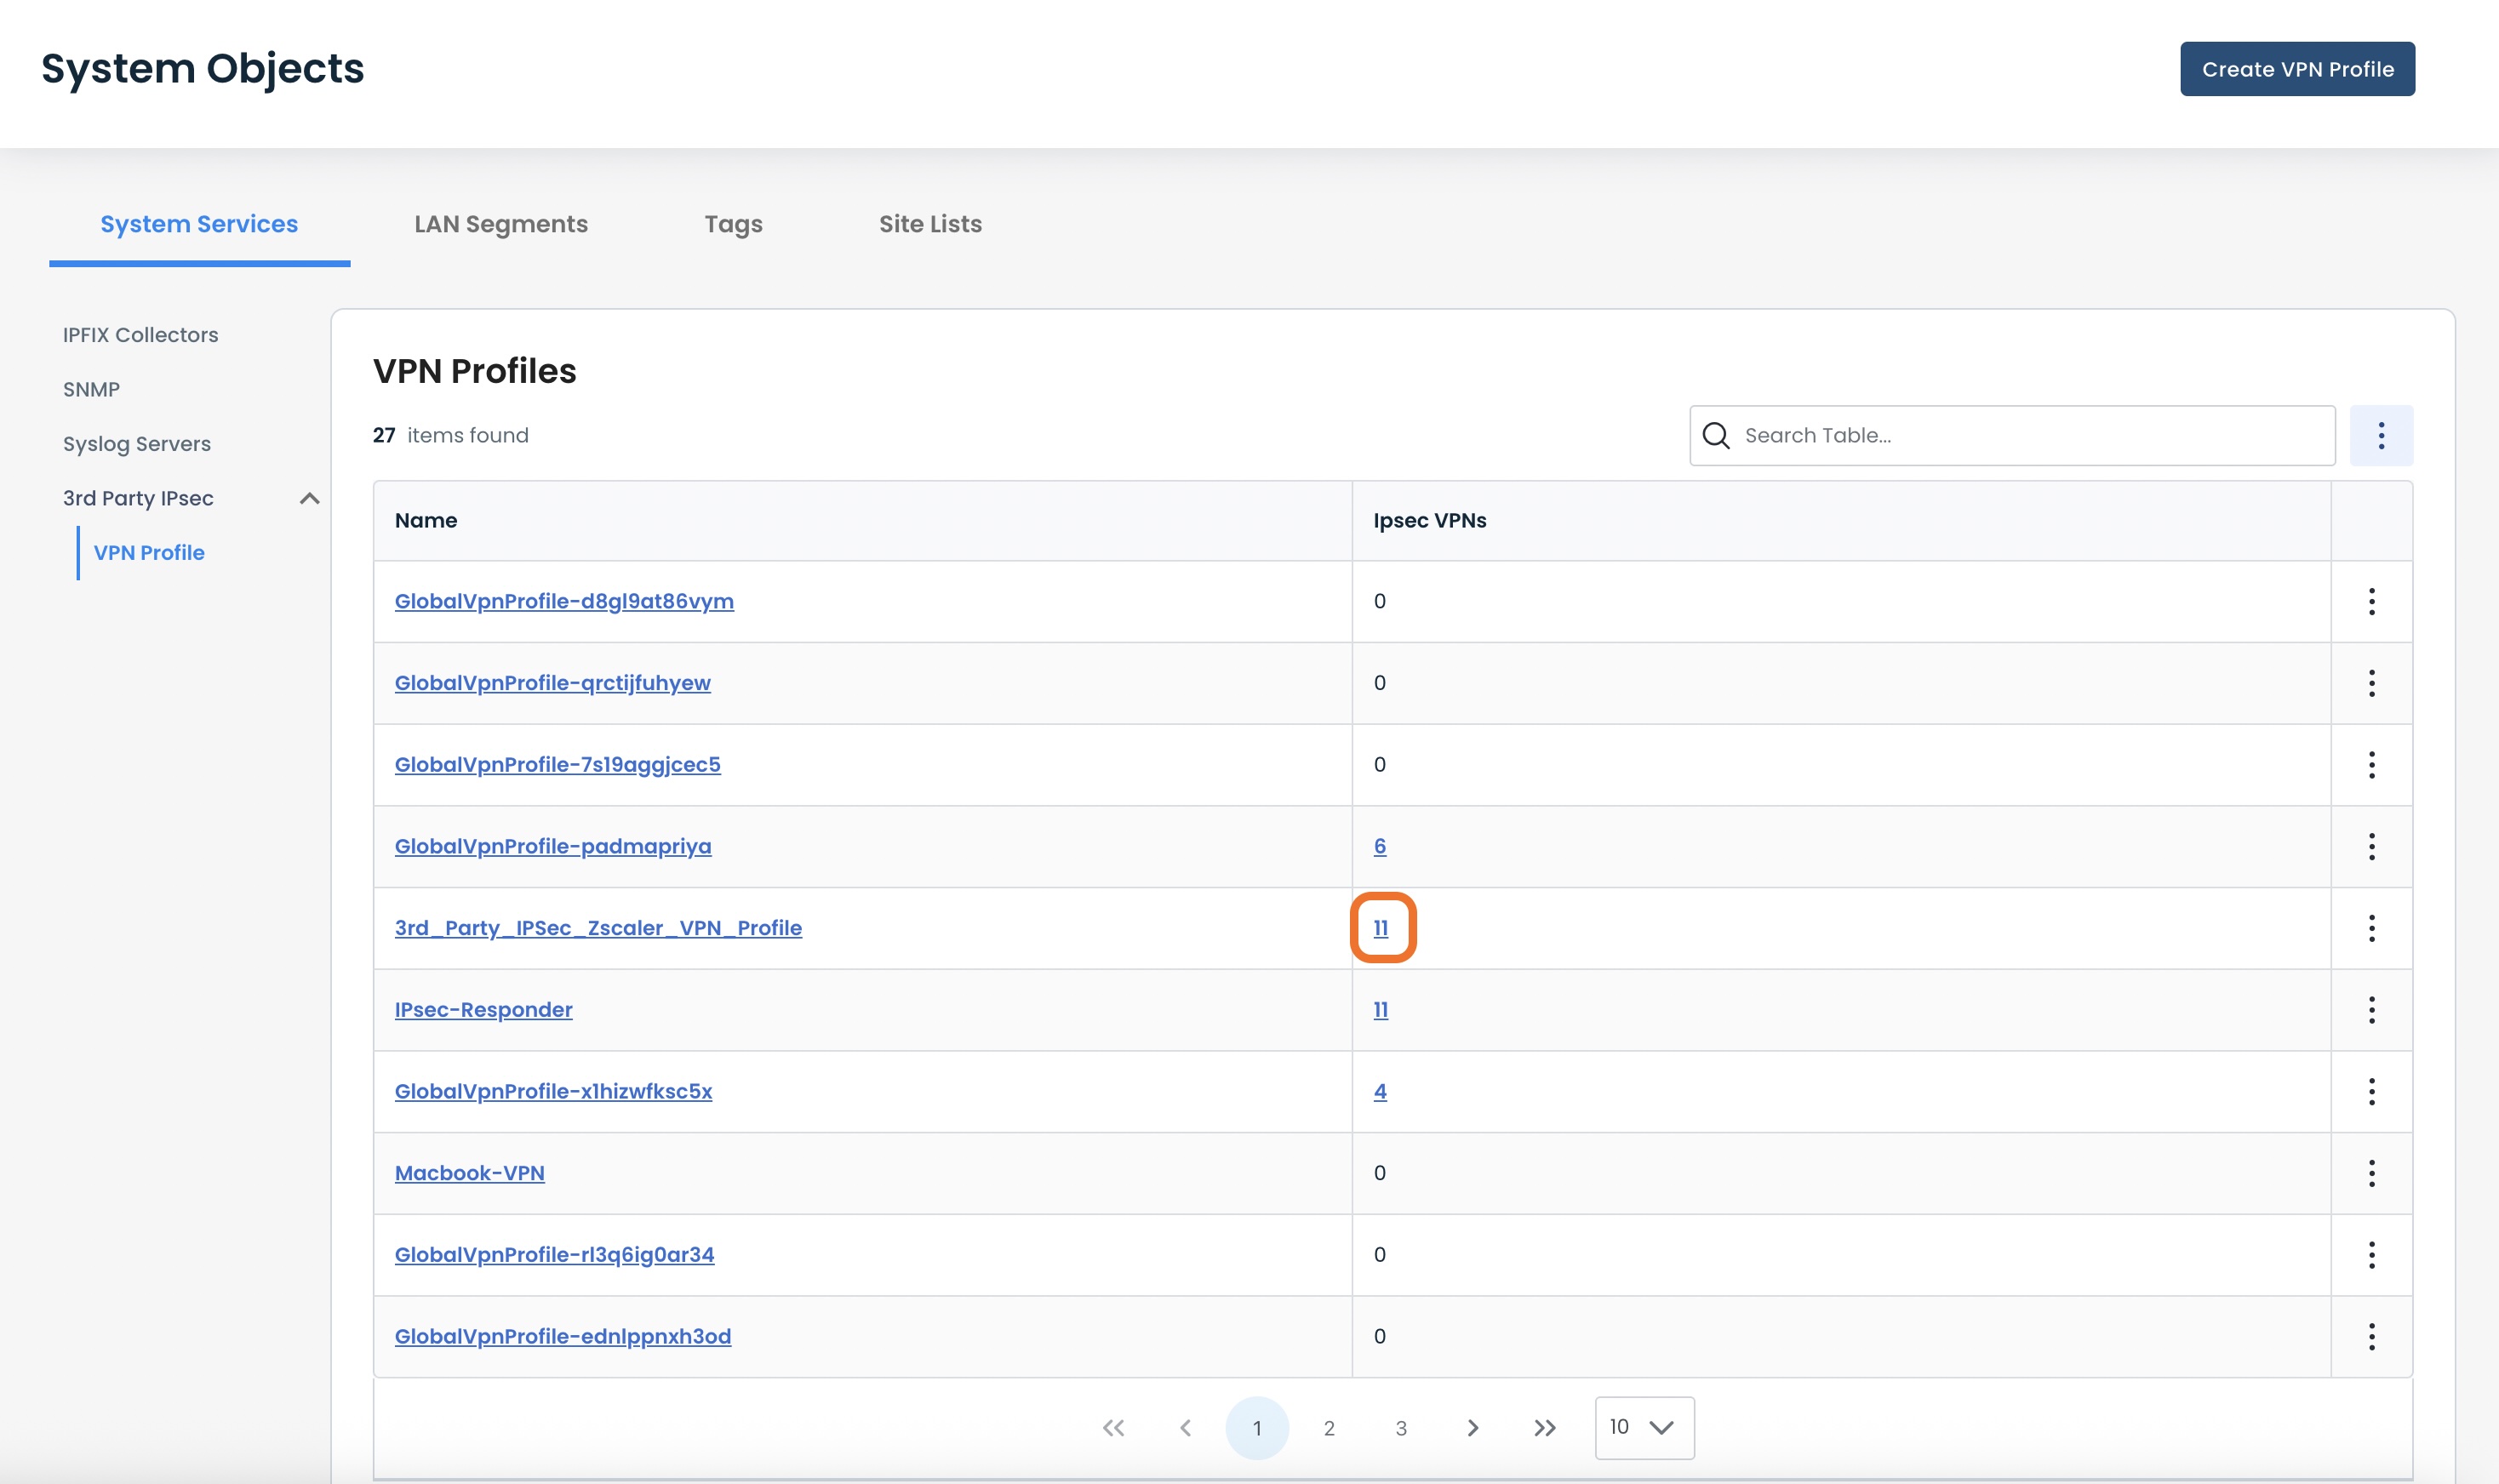Open Macbook-VPN profile link

[469, 1173]
